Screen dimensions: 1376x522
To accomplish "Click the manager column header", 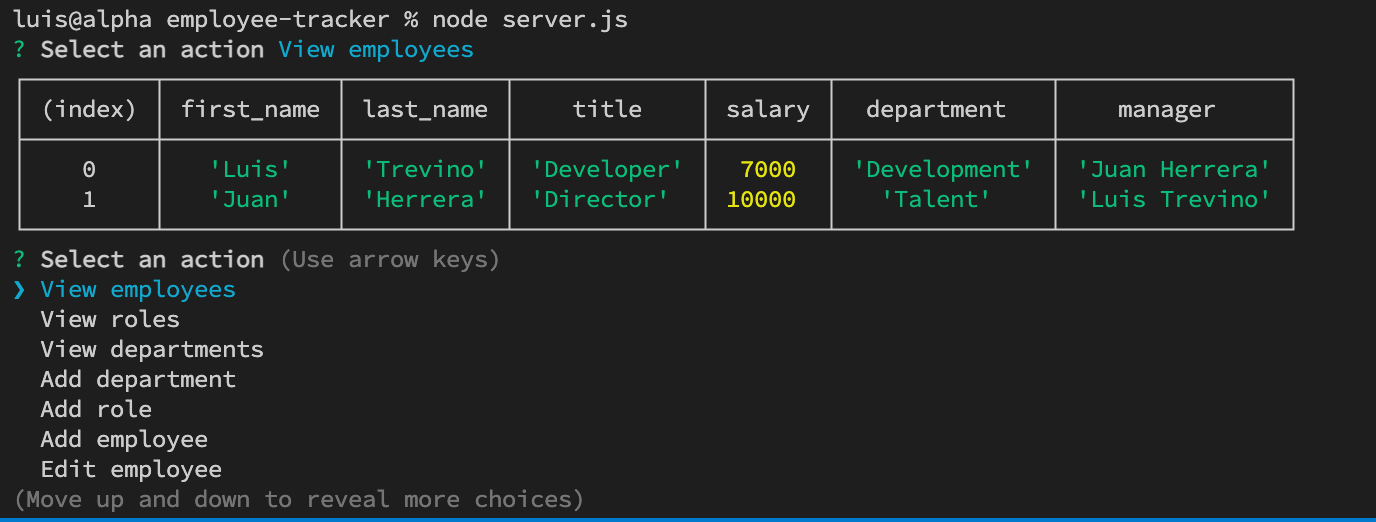I will [1166, 110].
